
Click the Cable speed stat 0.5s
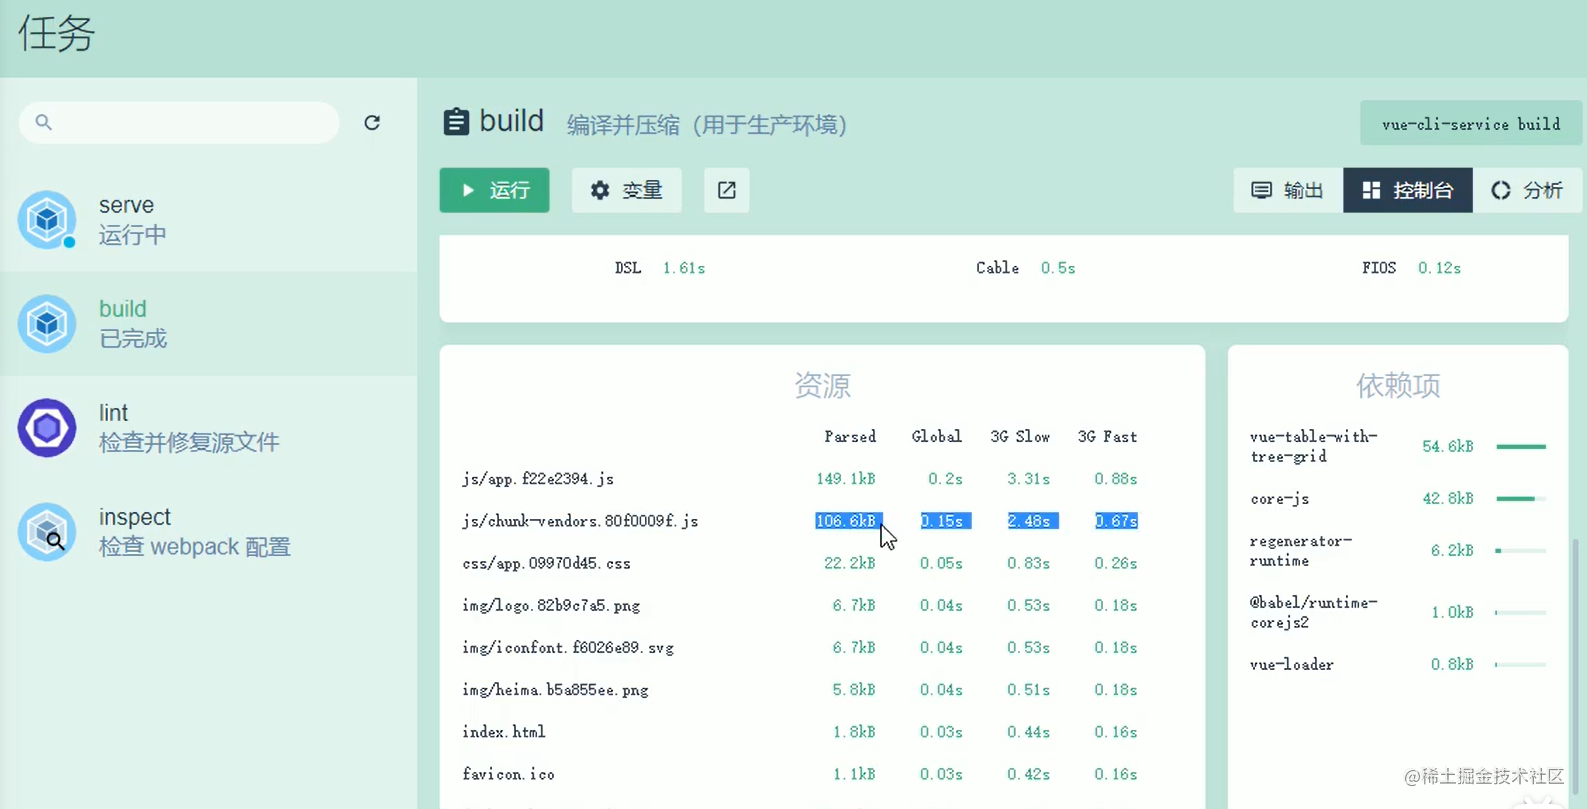click(x=1058, y=268)
